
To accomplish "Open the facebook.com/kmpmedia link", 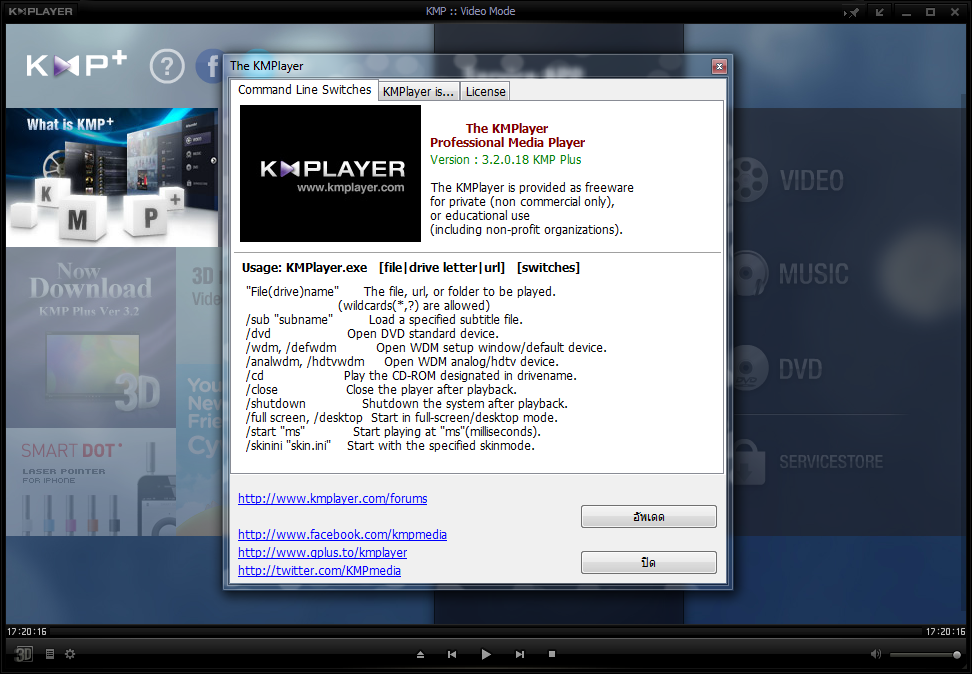I will (342, 534).
